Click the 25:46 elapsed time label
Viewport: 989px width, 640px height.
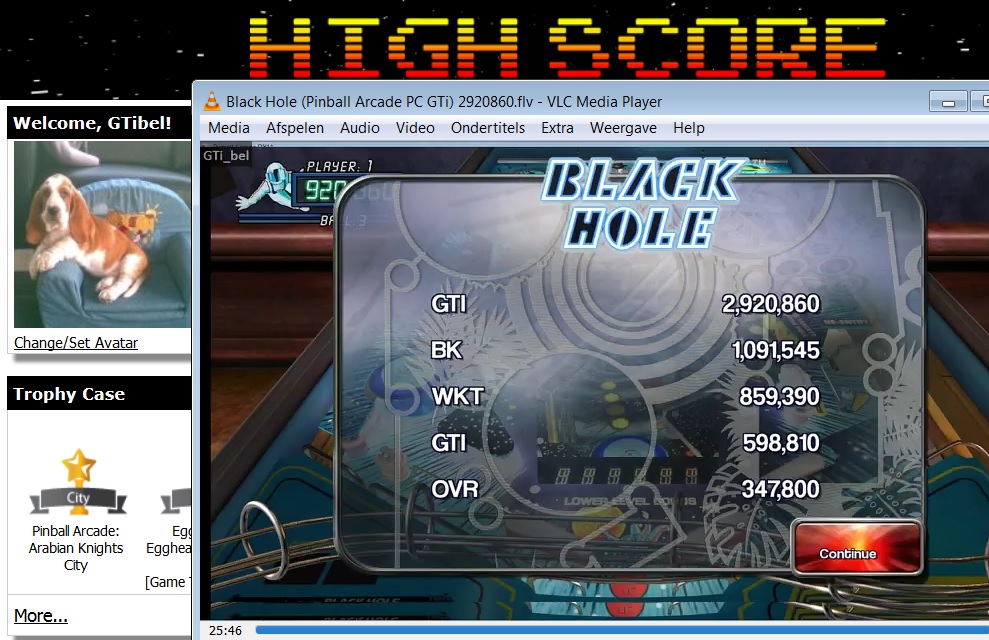click(225, 631)
